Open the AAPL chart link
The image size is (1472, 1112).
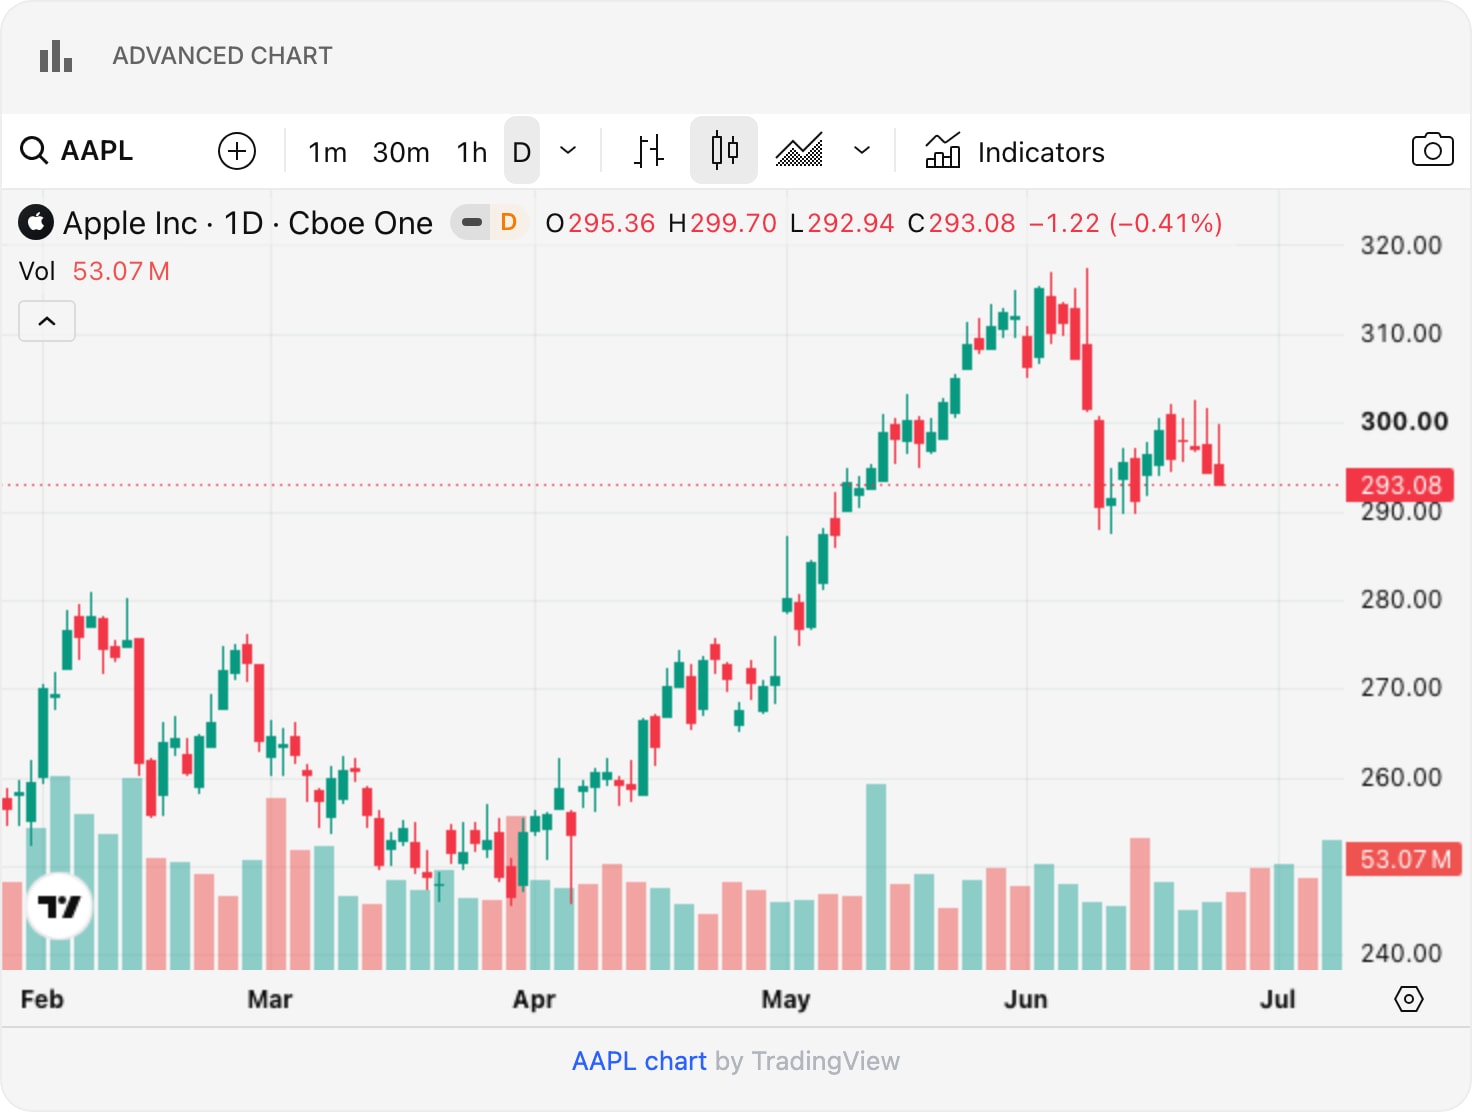[x=639, y=1061]
